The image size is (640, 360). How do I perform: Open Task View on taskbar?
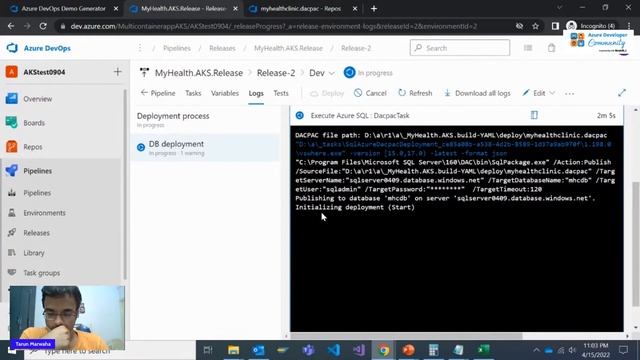coord(208,350)
